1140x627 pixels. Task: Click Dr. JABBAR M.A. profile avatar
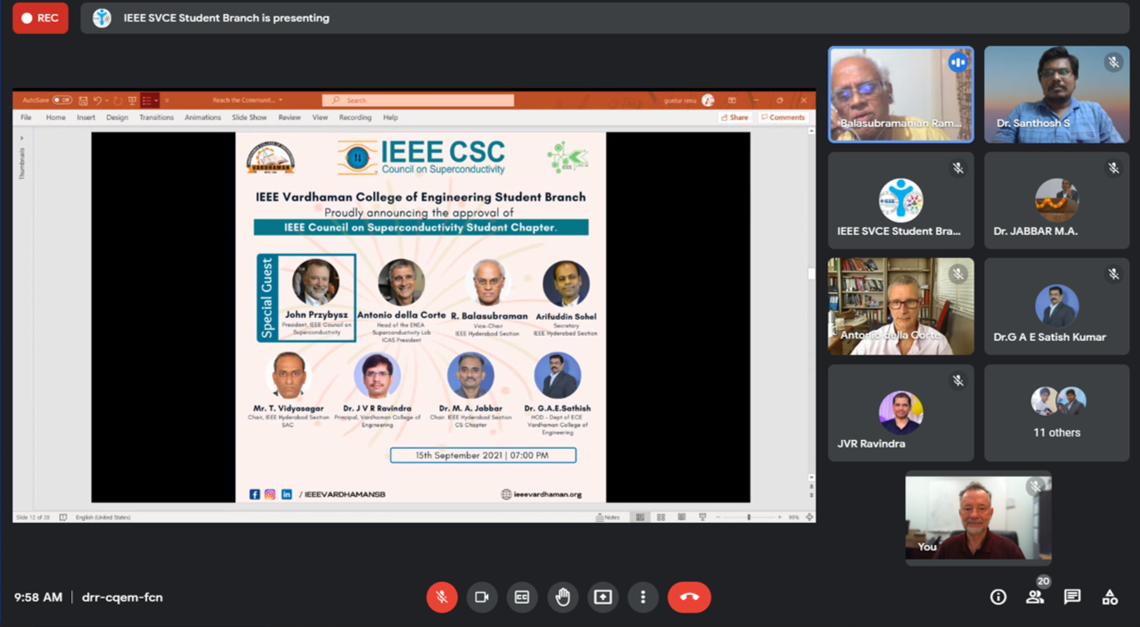click(x=1056, y=200)
